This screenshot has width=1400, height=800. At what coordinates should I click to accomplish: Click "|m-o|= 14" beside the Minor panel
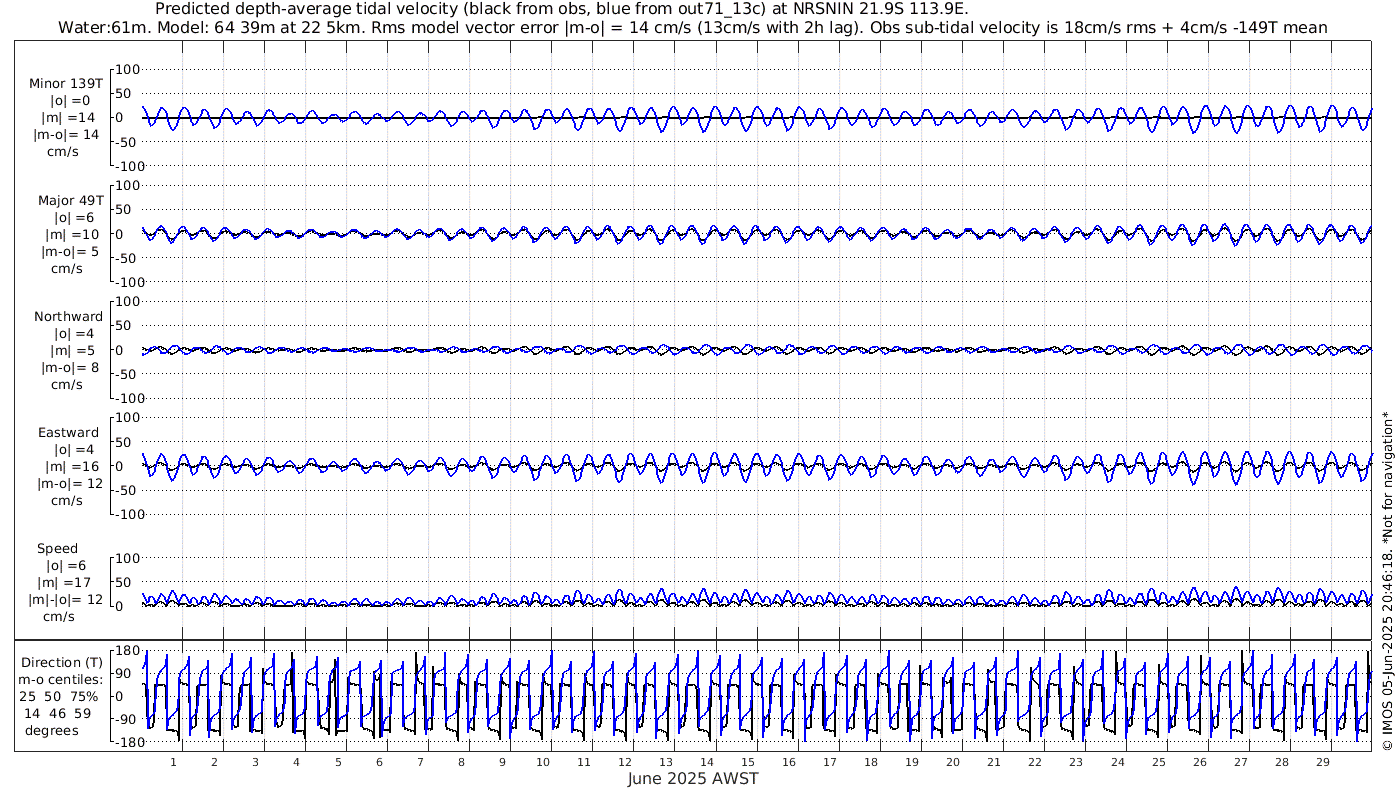click(x=67, y=135)
